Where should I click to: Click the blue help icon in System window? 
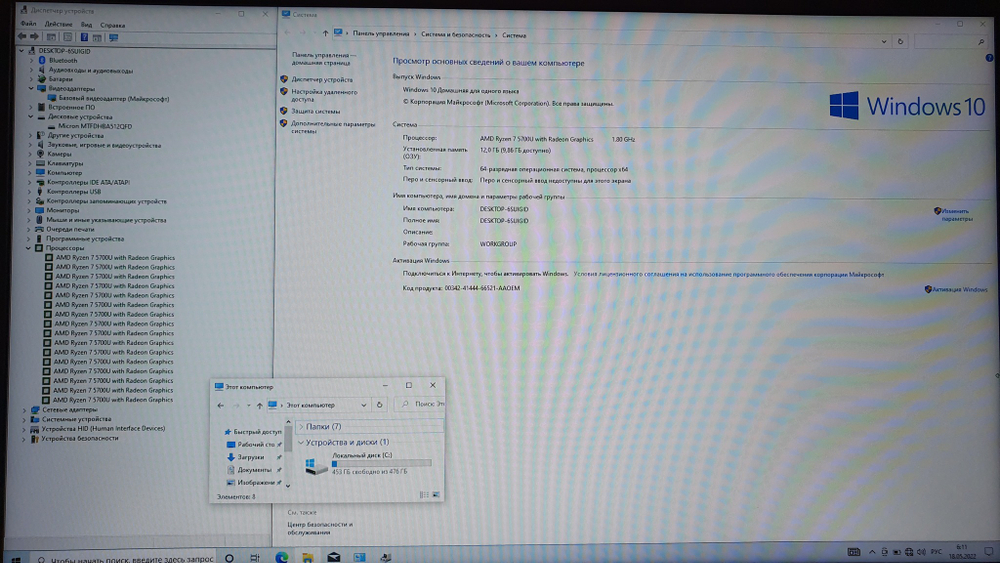point(989,58)
